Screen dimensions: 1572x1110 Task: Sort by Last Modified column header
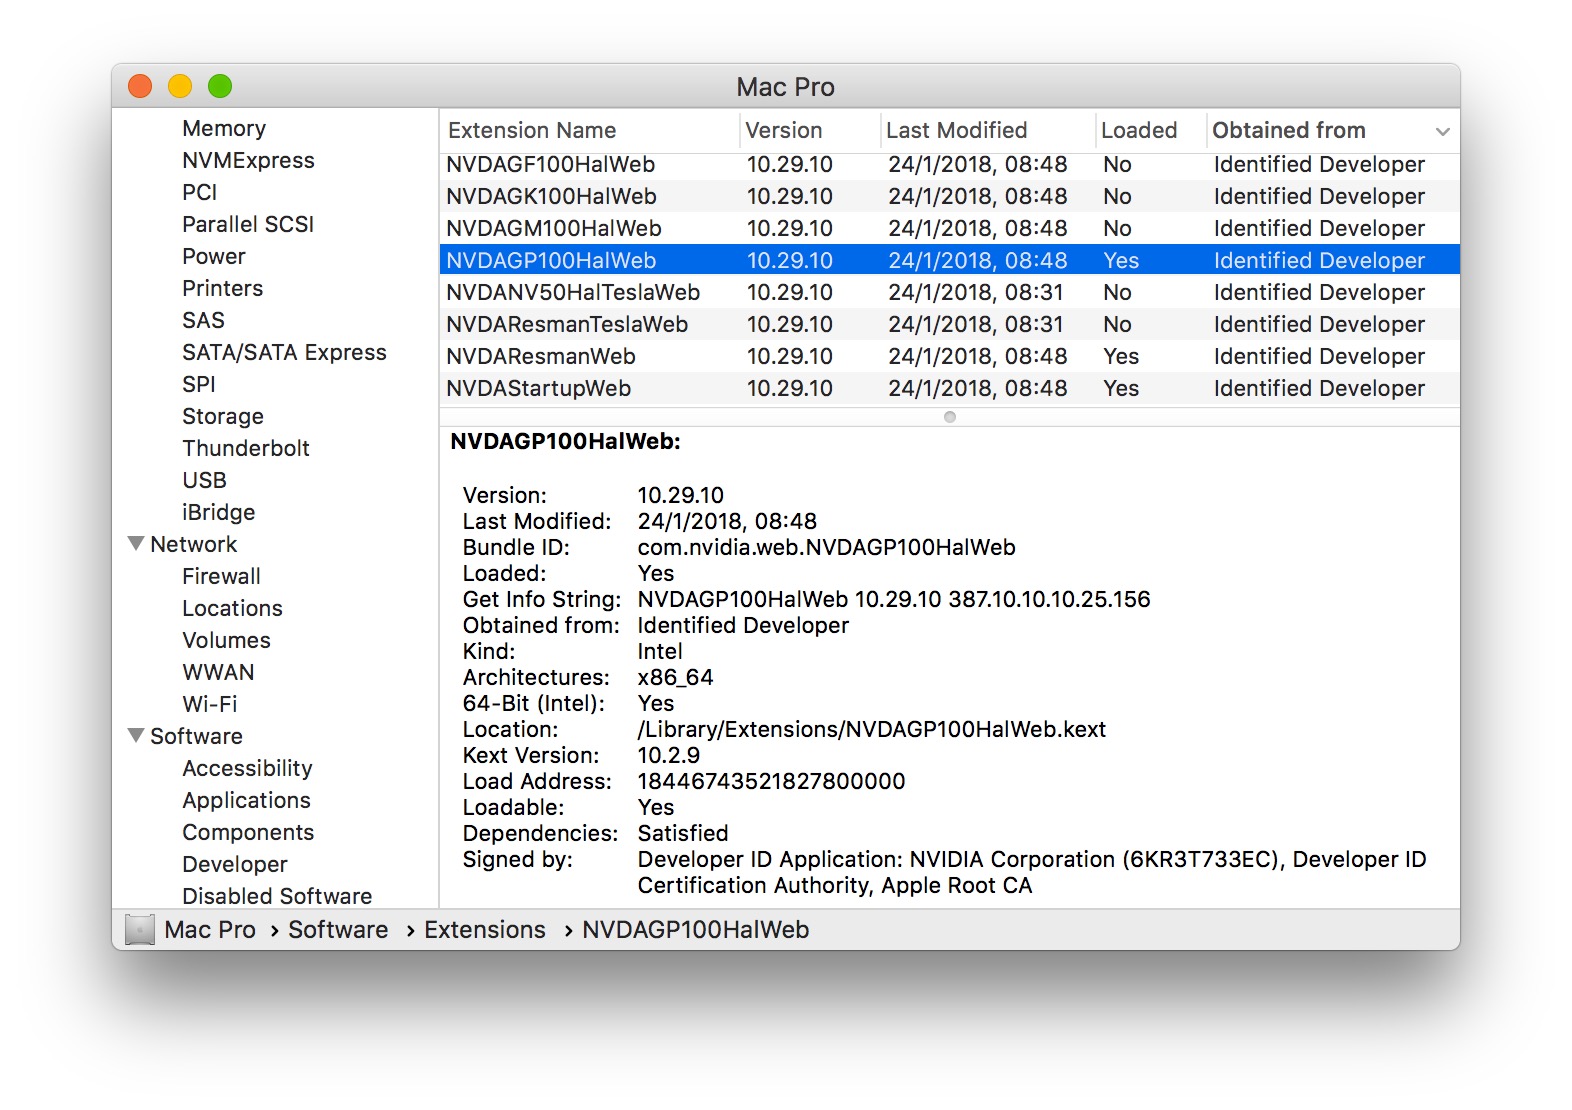point(987,130)
